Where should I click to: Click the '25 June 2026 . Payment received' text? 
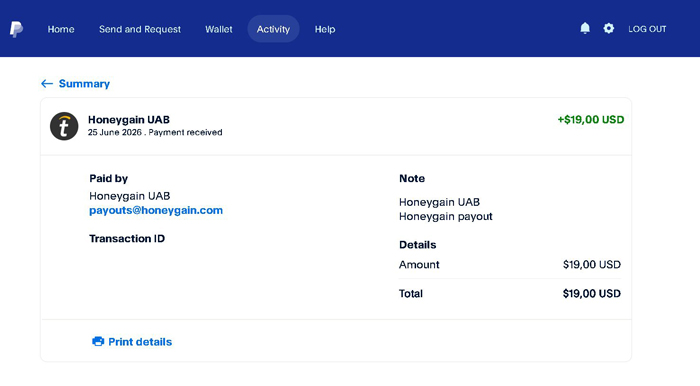click(x=155, y=133)
